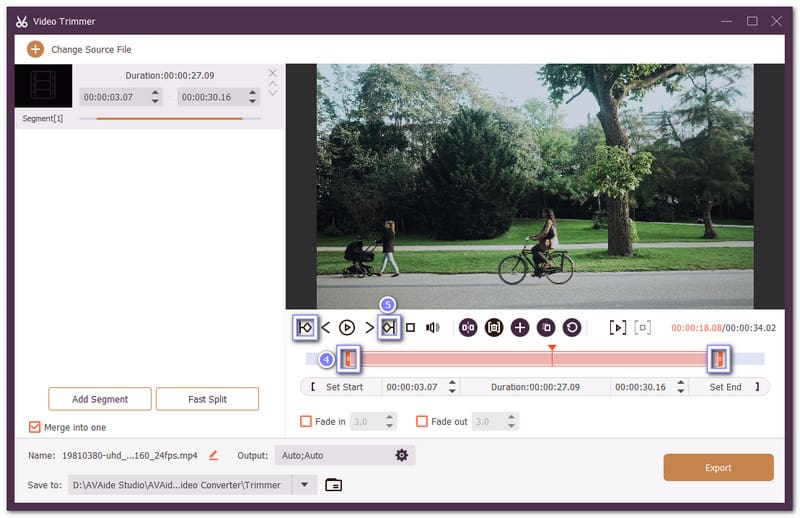Click the Export button
This screenshot has height=518, width=800.
point(718,467)
